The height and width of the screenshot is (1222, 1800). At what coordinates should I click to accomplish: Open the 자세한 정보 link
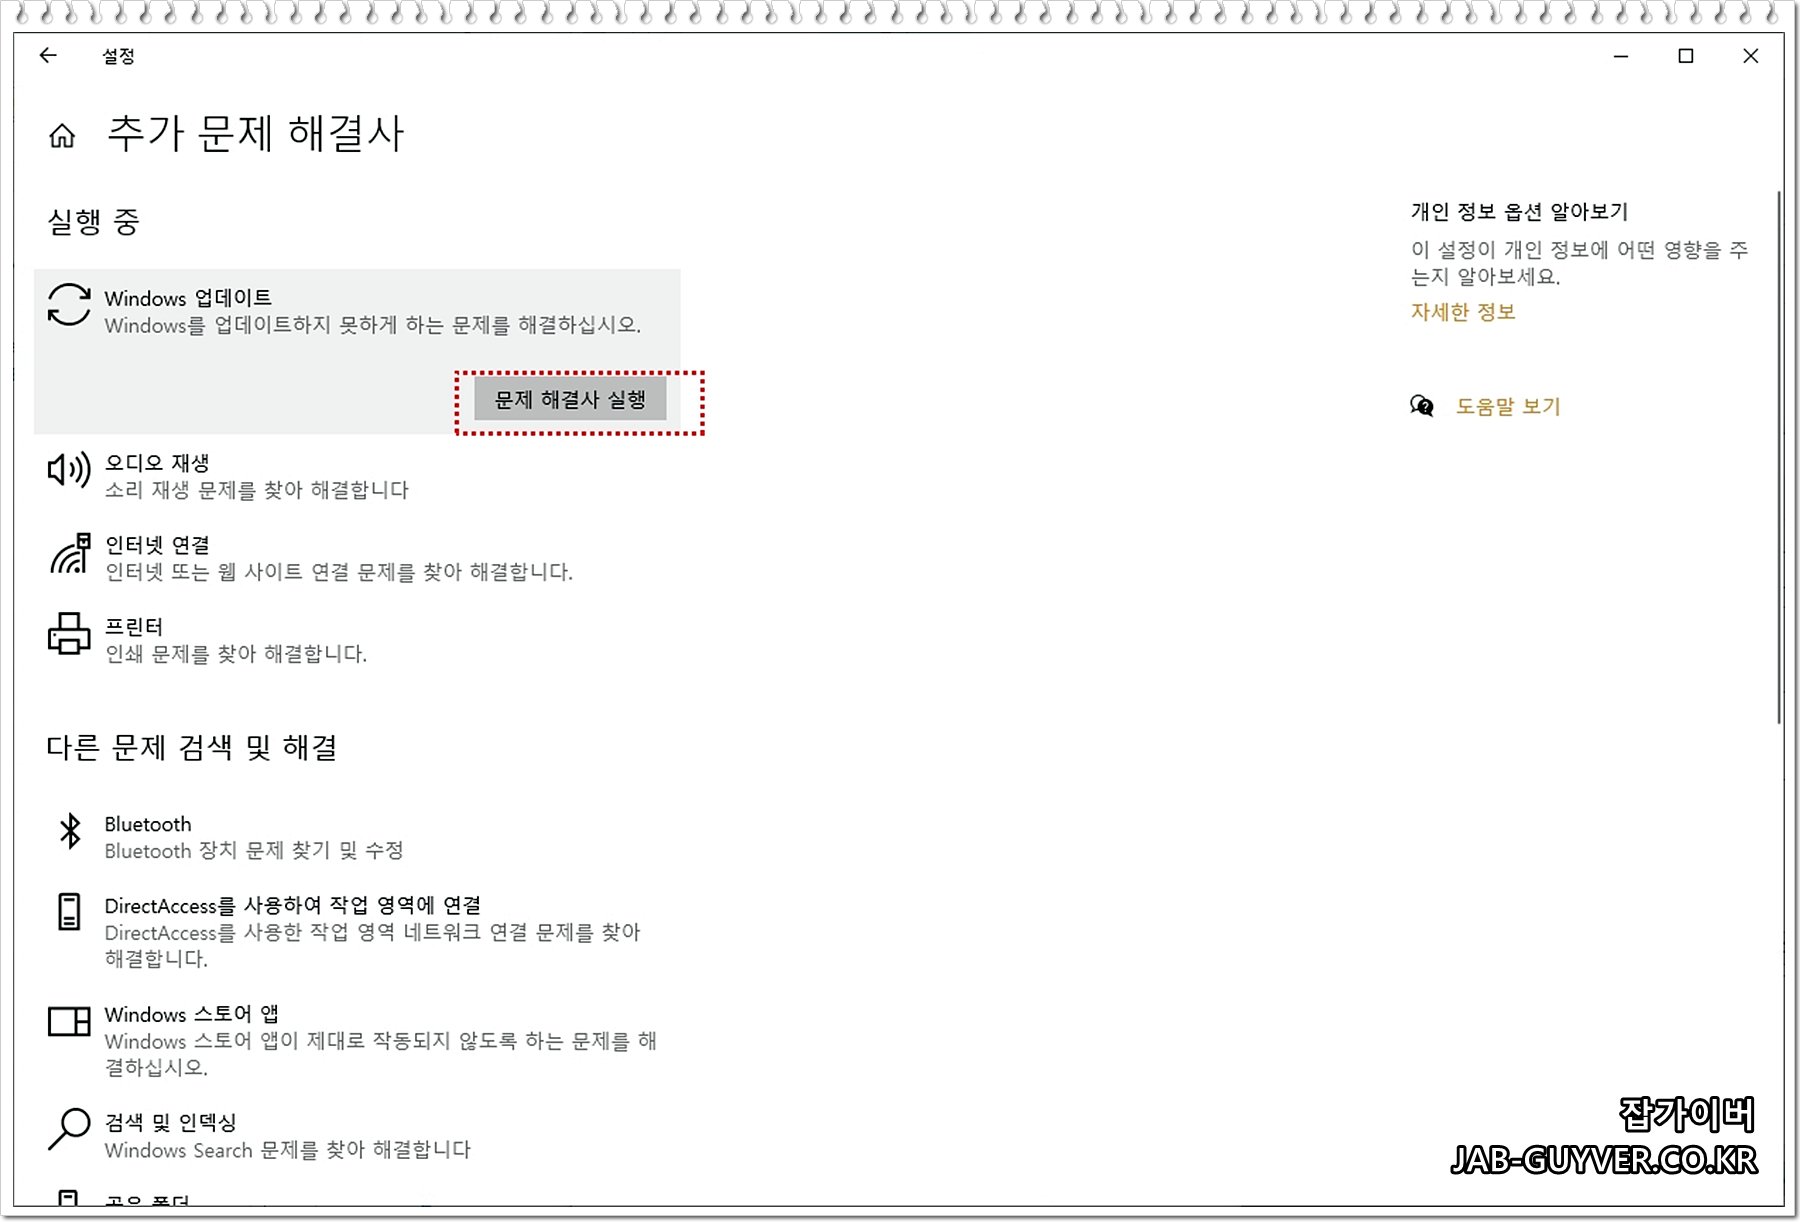[1463, 312]
